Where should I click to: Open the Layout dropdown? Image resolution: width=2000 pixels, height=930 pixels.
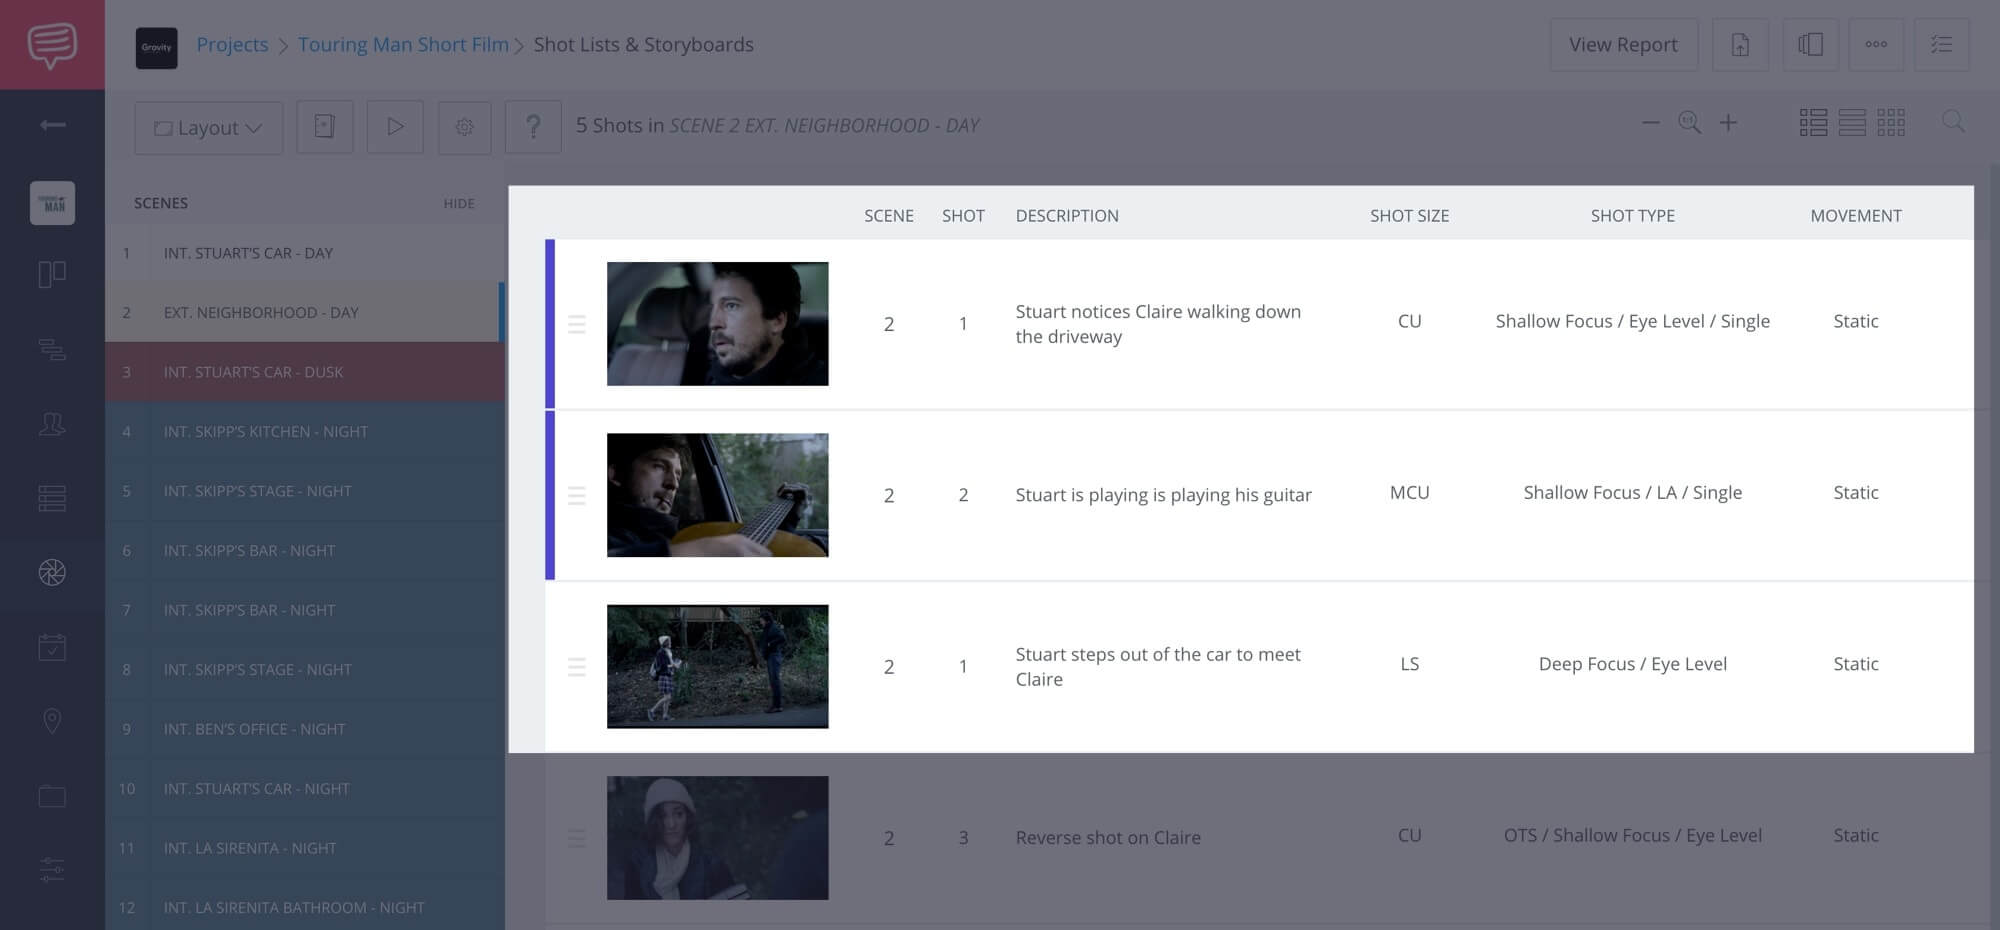[x=208, y=127]
